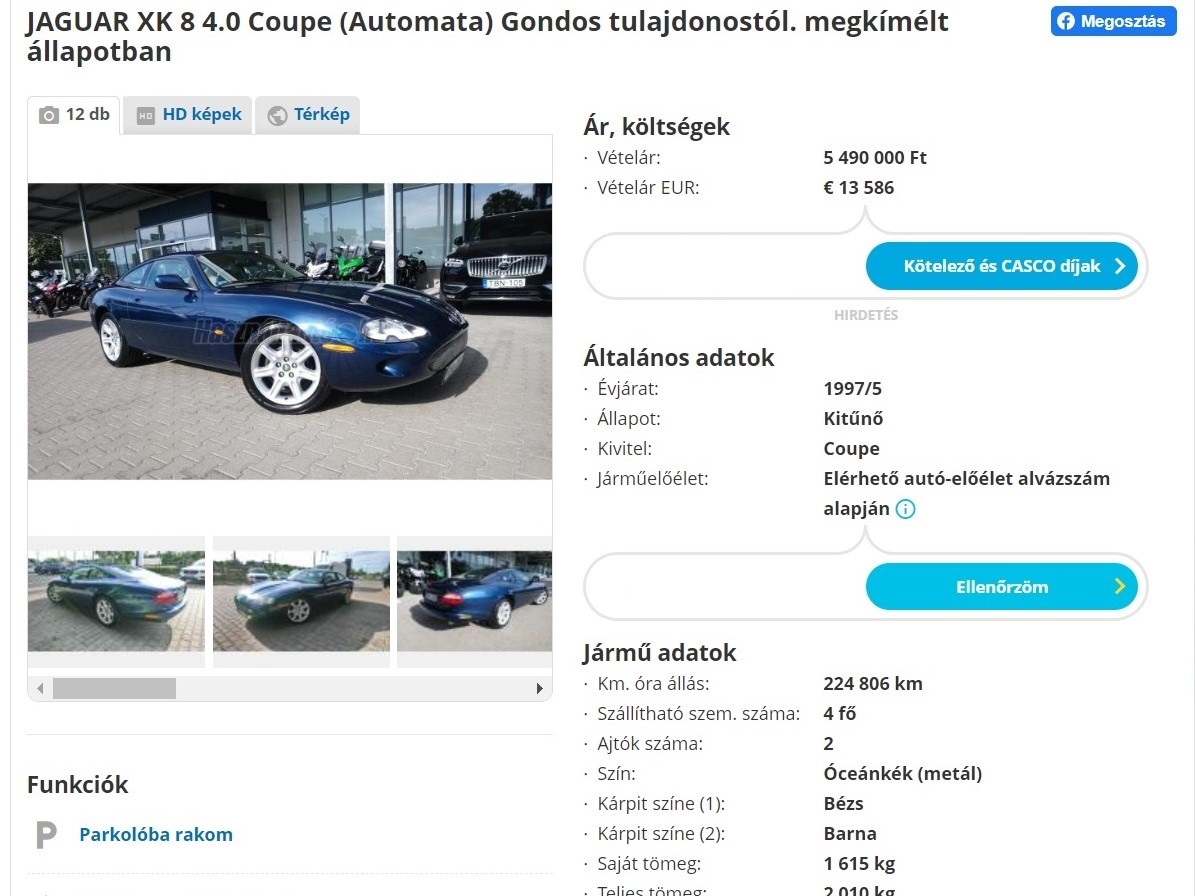Click the gallery horizontal scrollbar thumb
Viewport: 1195px width, 896px height.
tap(114, 689)
